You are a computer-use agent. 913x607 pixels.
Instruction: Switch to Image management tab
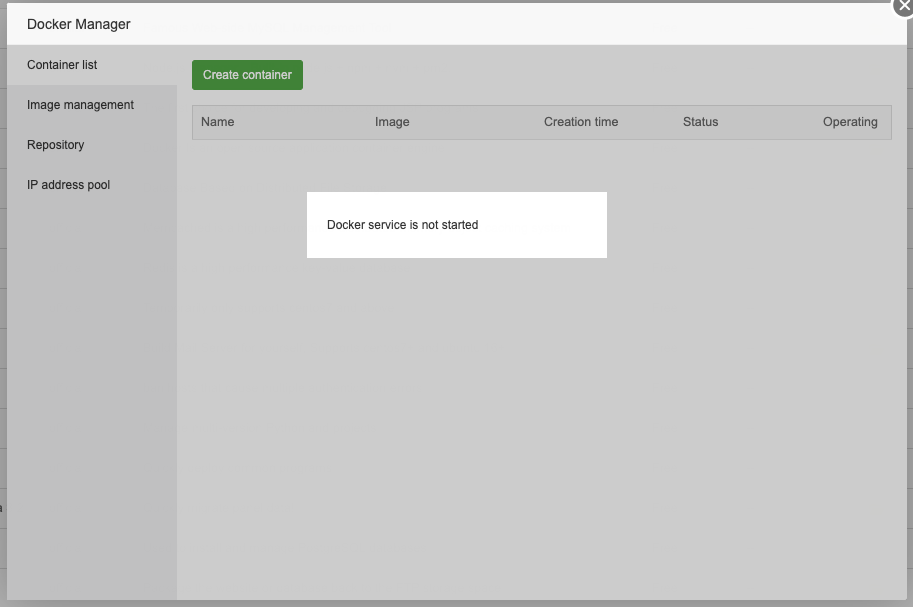click(x=92, y=105)
